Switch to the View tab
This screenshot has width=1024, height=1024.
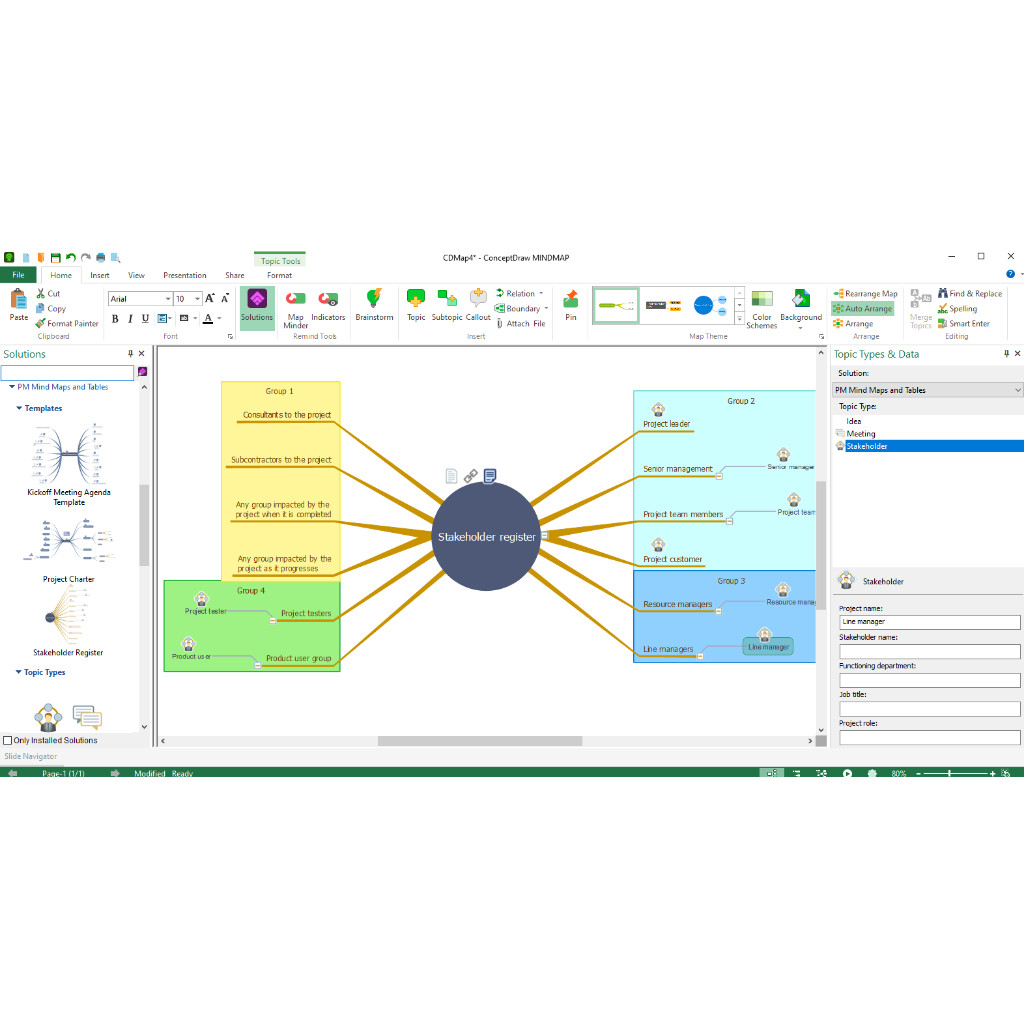coord(136,275)
